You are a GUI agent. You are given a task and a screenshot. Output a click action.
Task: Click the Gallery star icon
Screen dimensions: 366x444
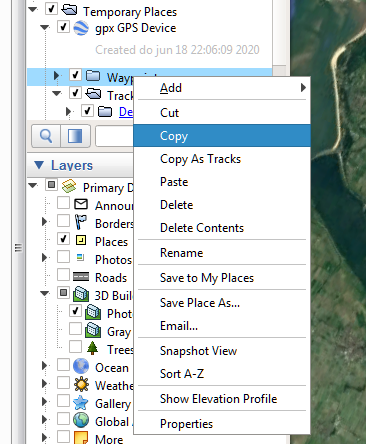[81, 402]
